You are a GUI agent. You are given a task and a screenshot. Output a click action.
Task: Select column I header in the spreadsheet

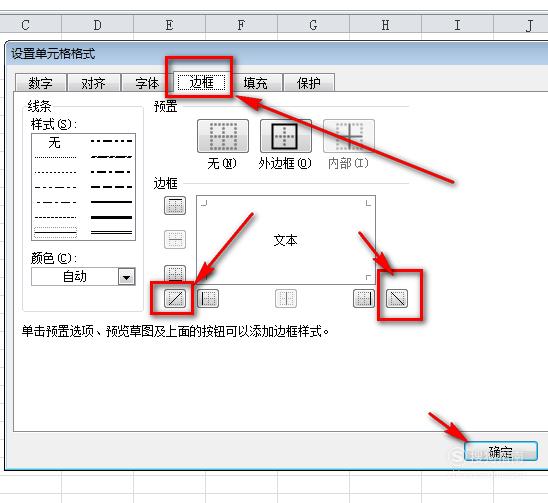coord(457,25)
